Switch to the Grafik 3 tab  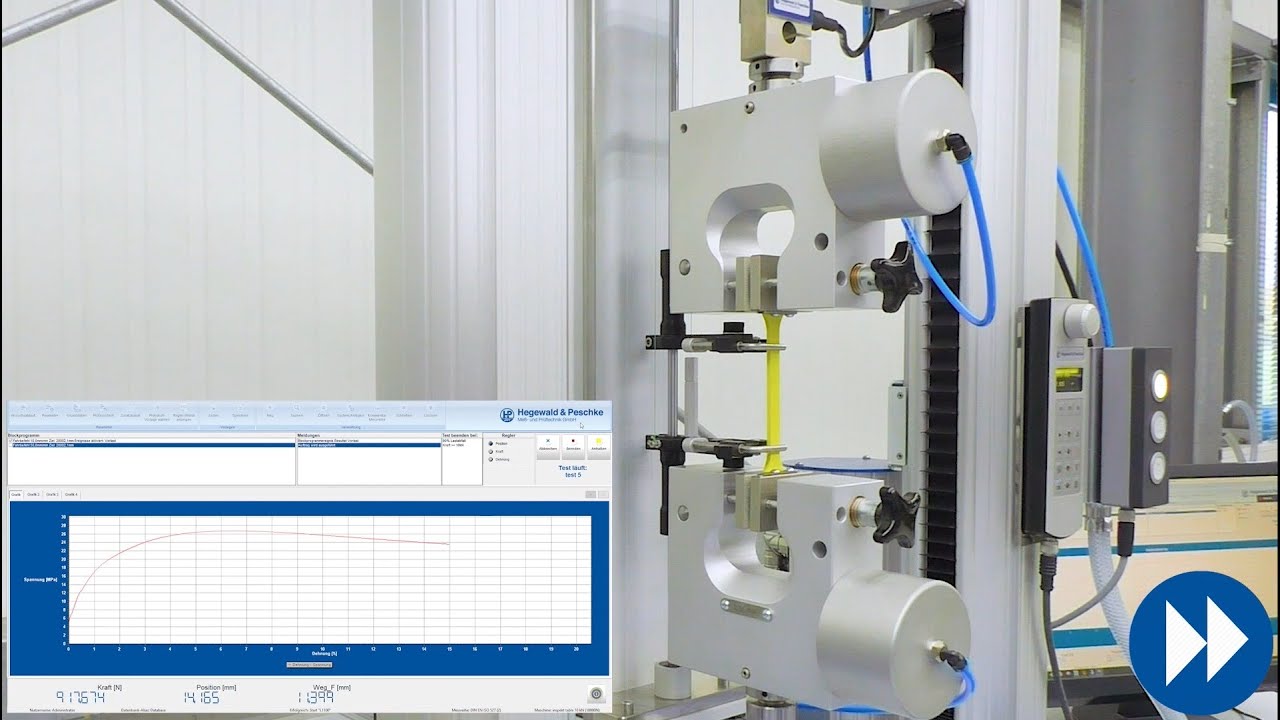[x=53, y=495]
